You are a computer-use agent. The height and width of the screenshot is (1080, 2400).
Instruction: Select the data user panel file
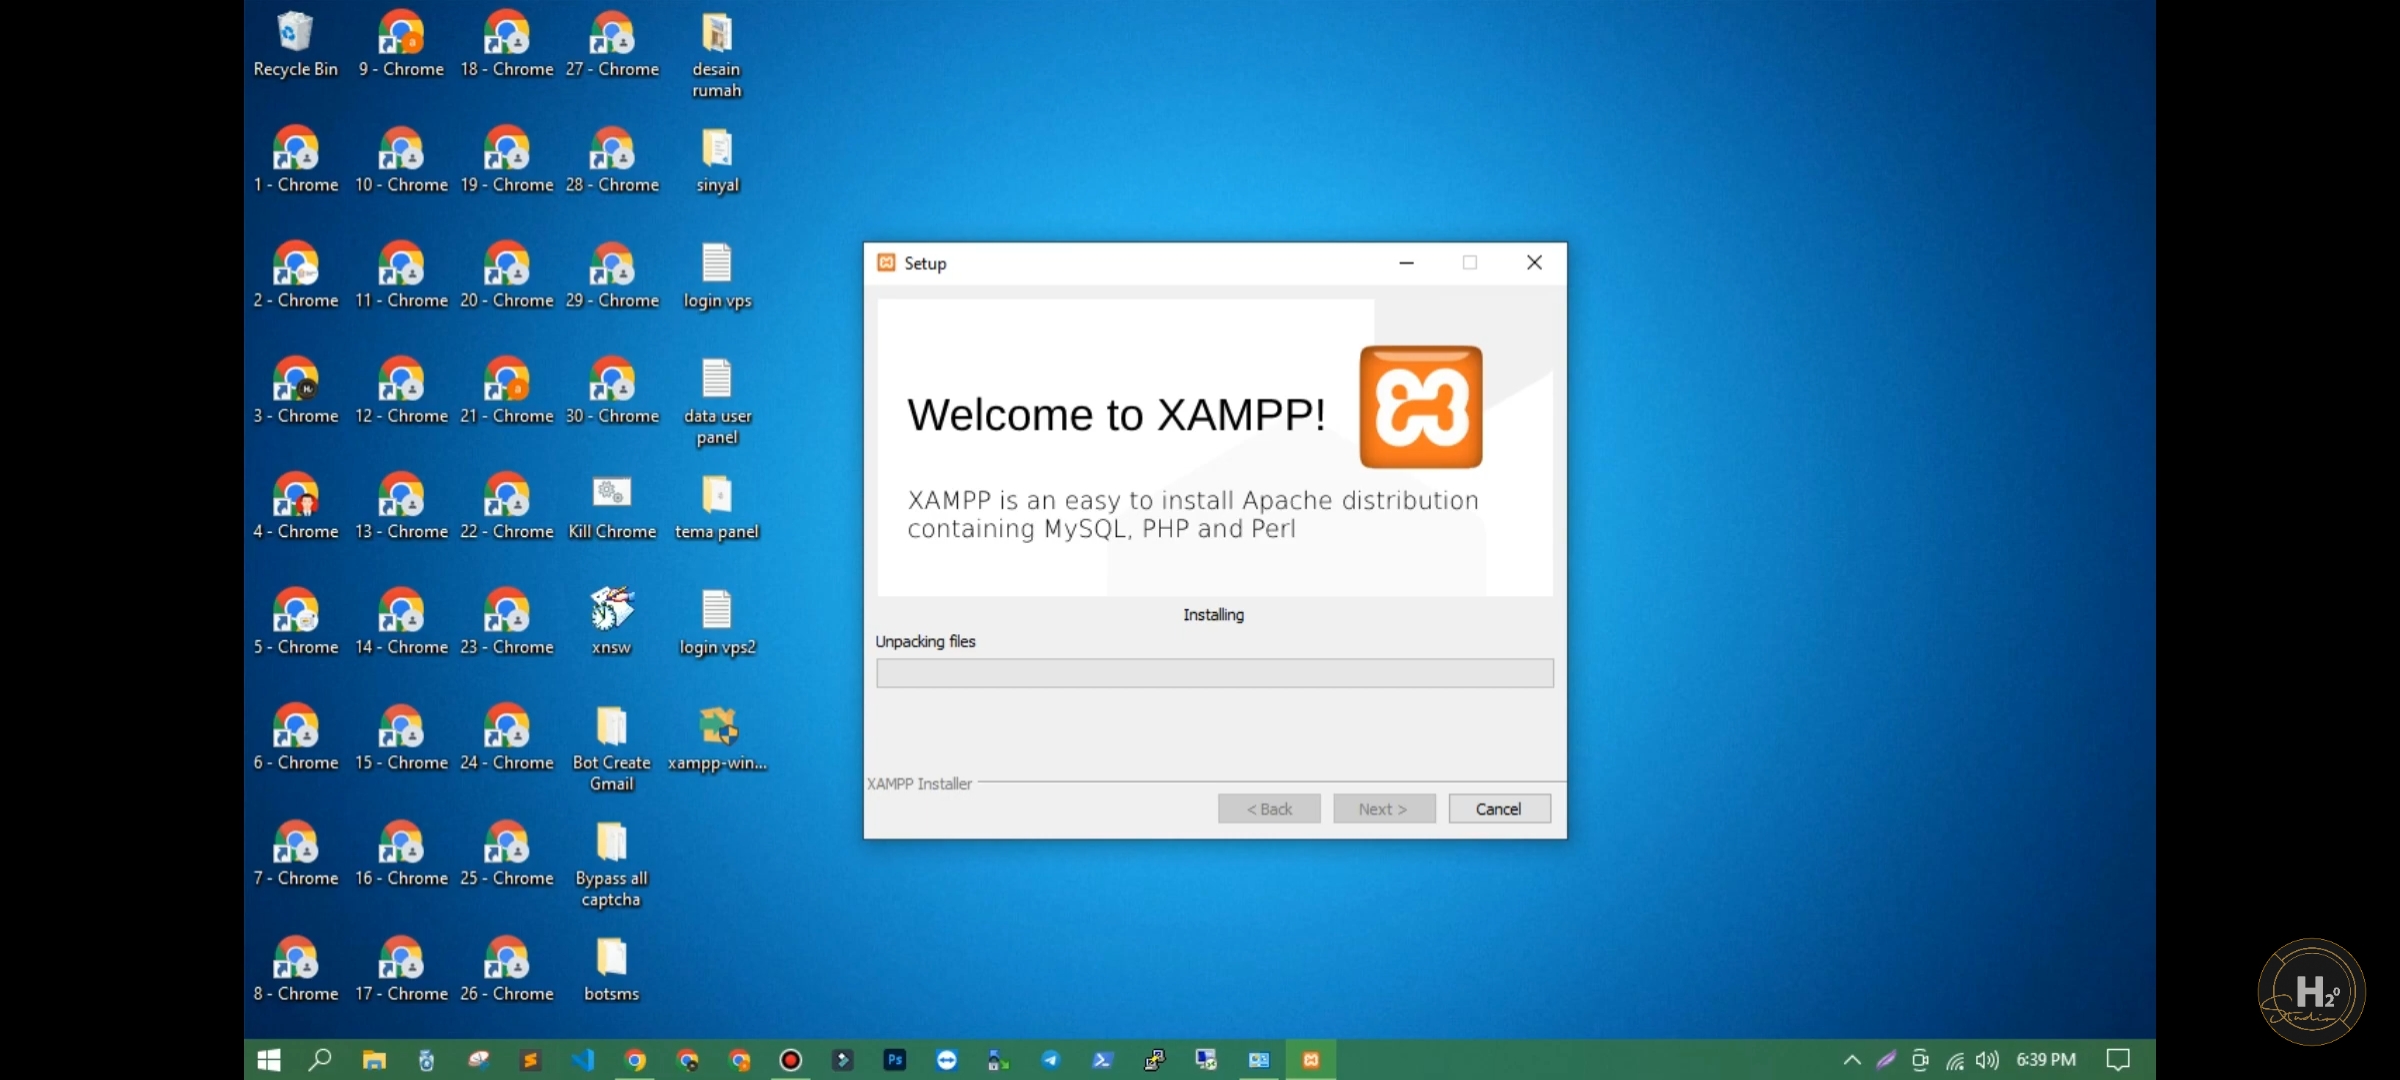[717, 402]
